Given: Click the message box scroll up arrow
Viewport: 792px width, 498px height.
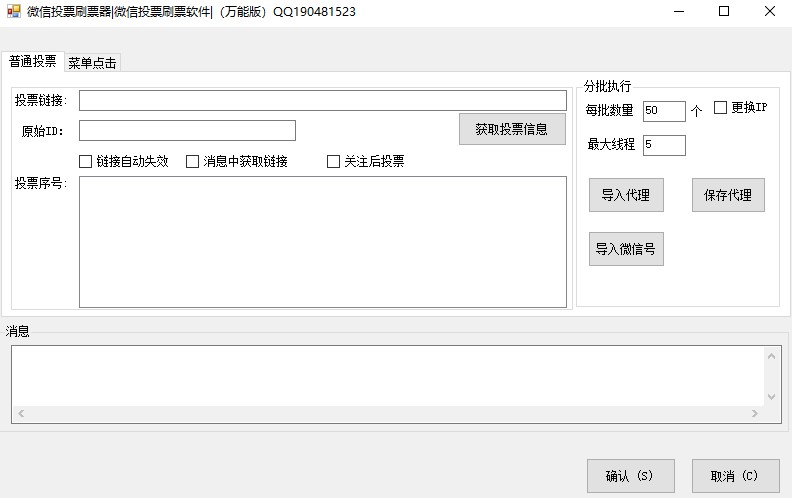Looking at the screenshot, I should (771, 357).
